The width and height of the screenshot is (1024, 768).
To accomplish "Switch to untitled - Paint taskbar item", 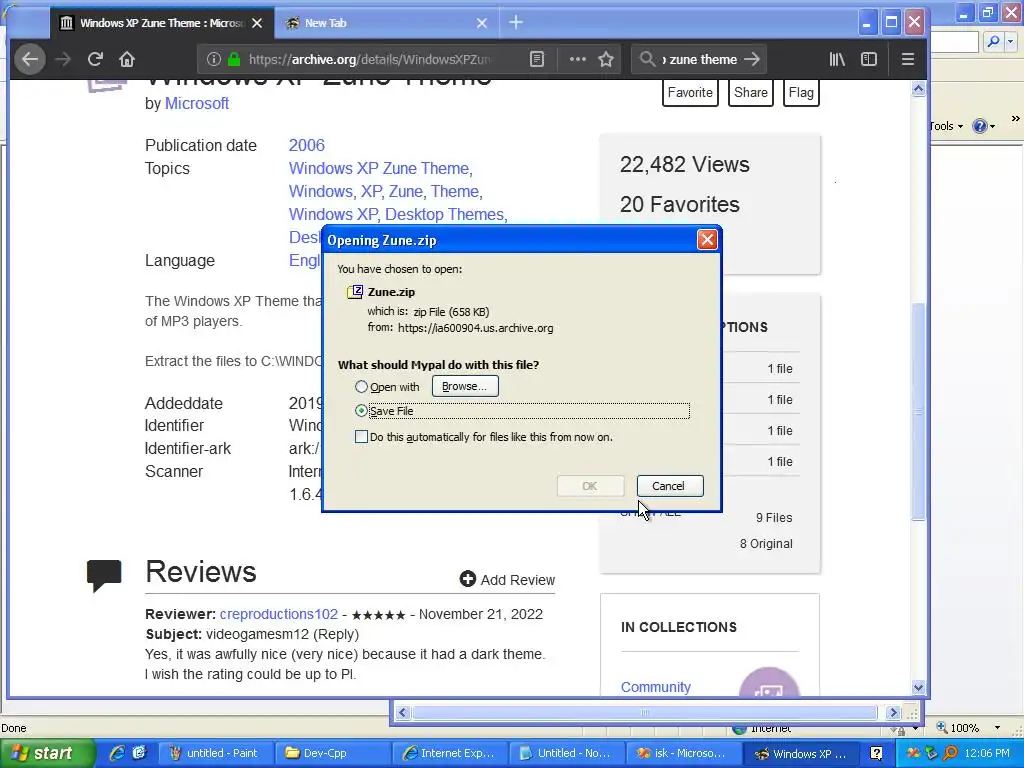I will (x=214, y=753).
